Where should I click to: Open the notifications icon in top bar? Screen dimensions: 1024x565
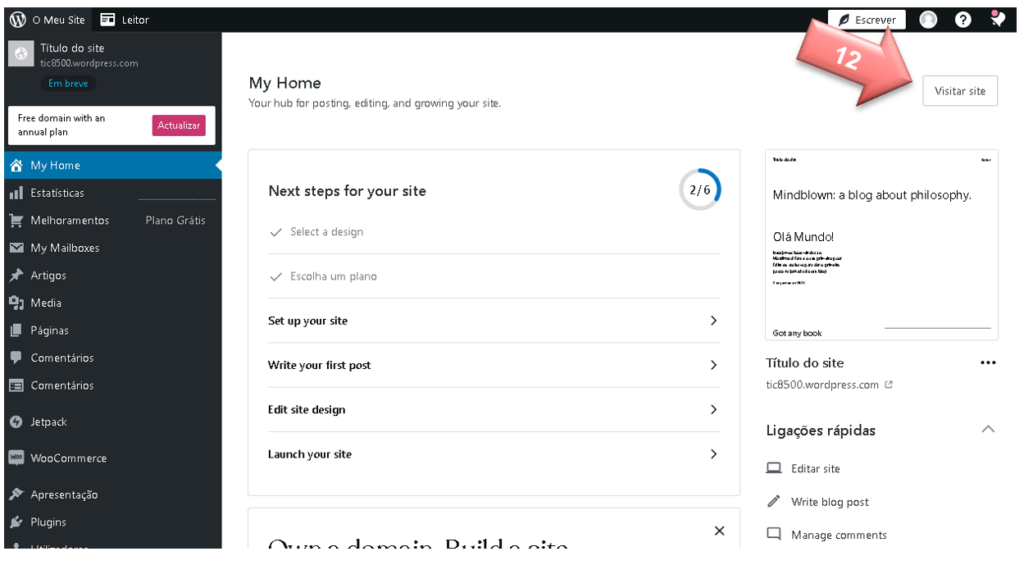997,19
